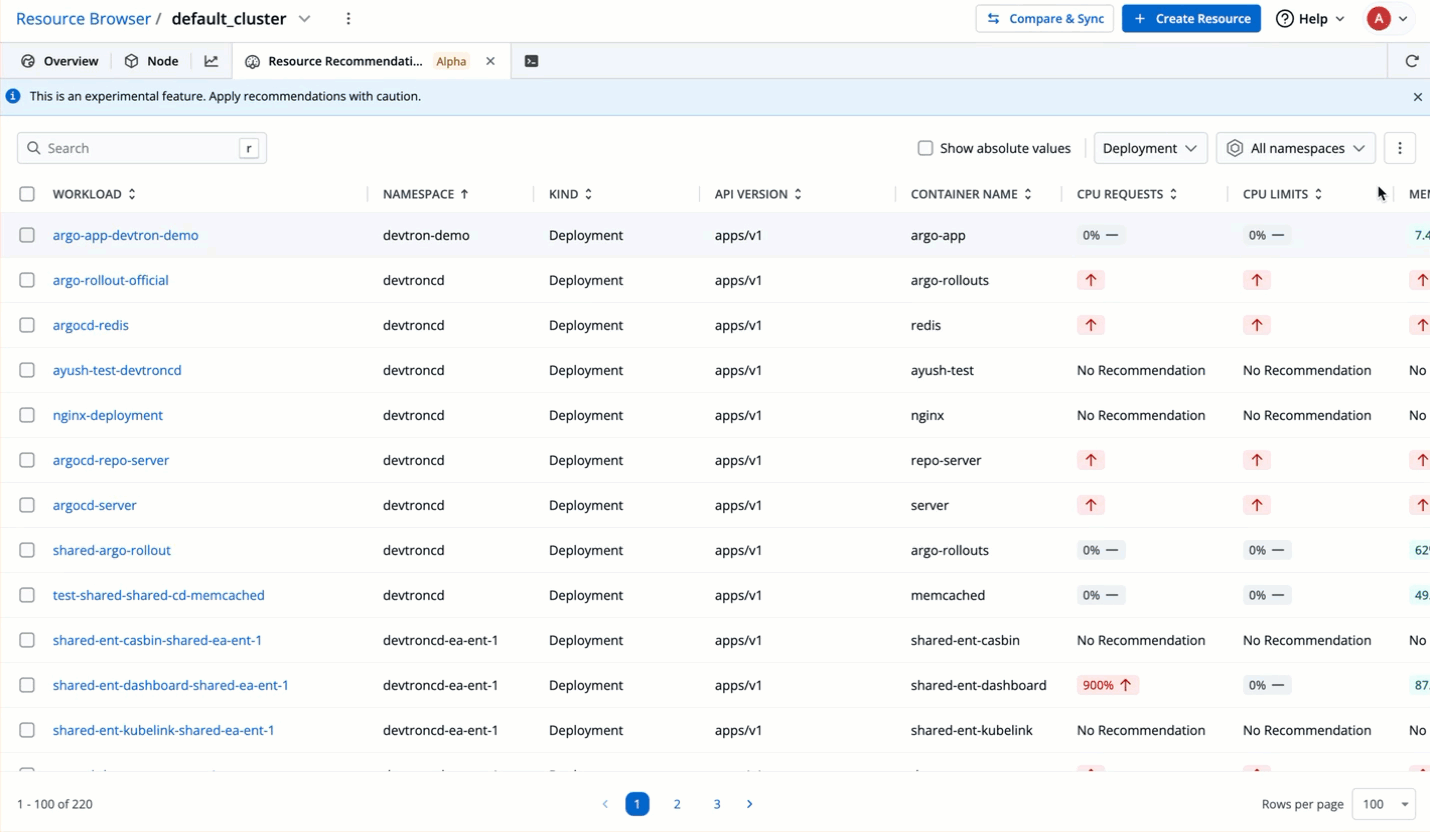Click the user avatar A icon
1430x832 pixels.
1378,19
